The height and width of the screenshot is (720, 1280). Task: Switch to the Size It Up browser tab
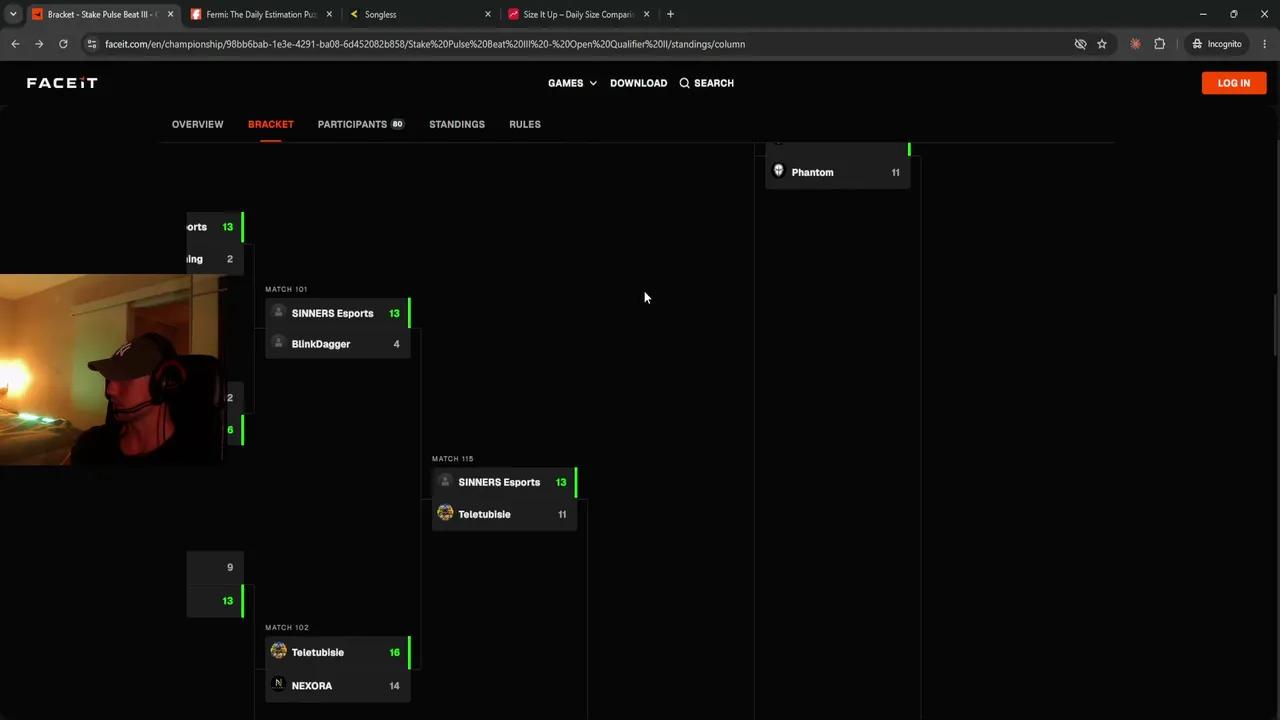[579, 14]
